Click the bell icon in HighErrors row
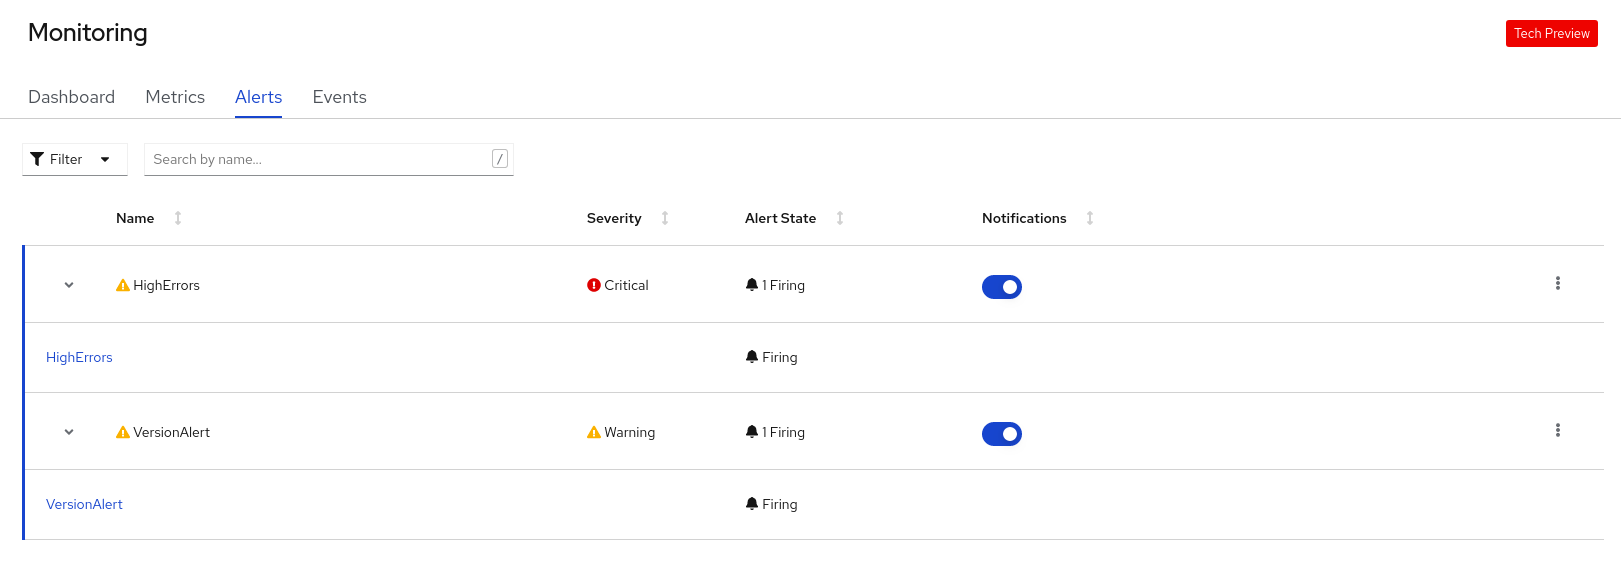 click(752, 285)
